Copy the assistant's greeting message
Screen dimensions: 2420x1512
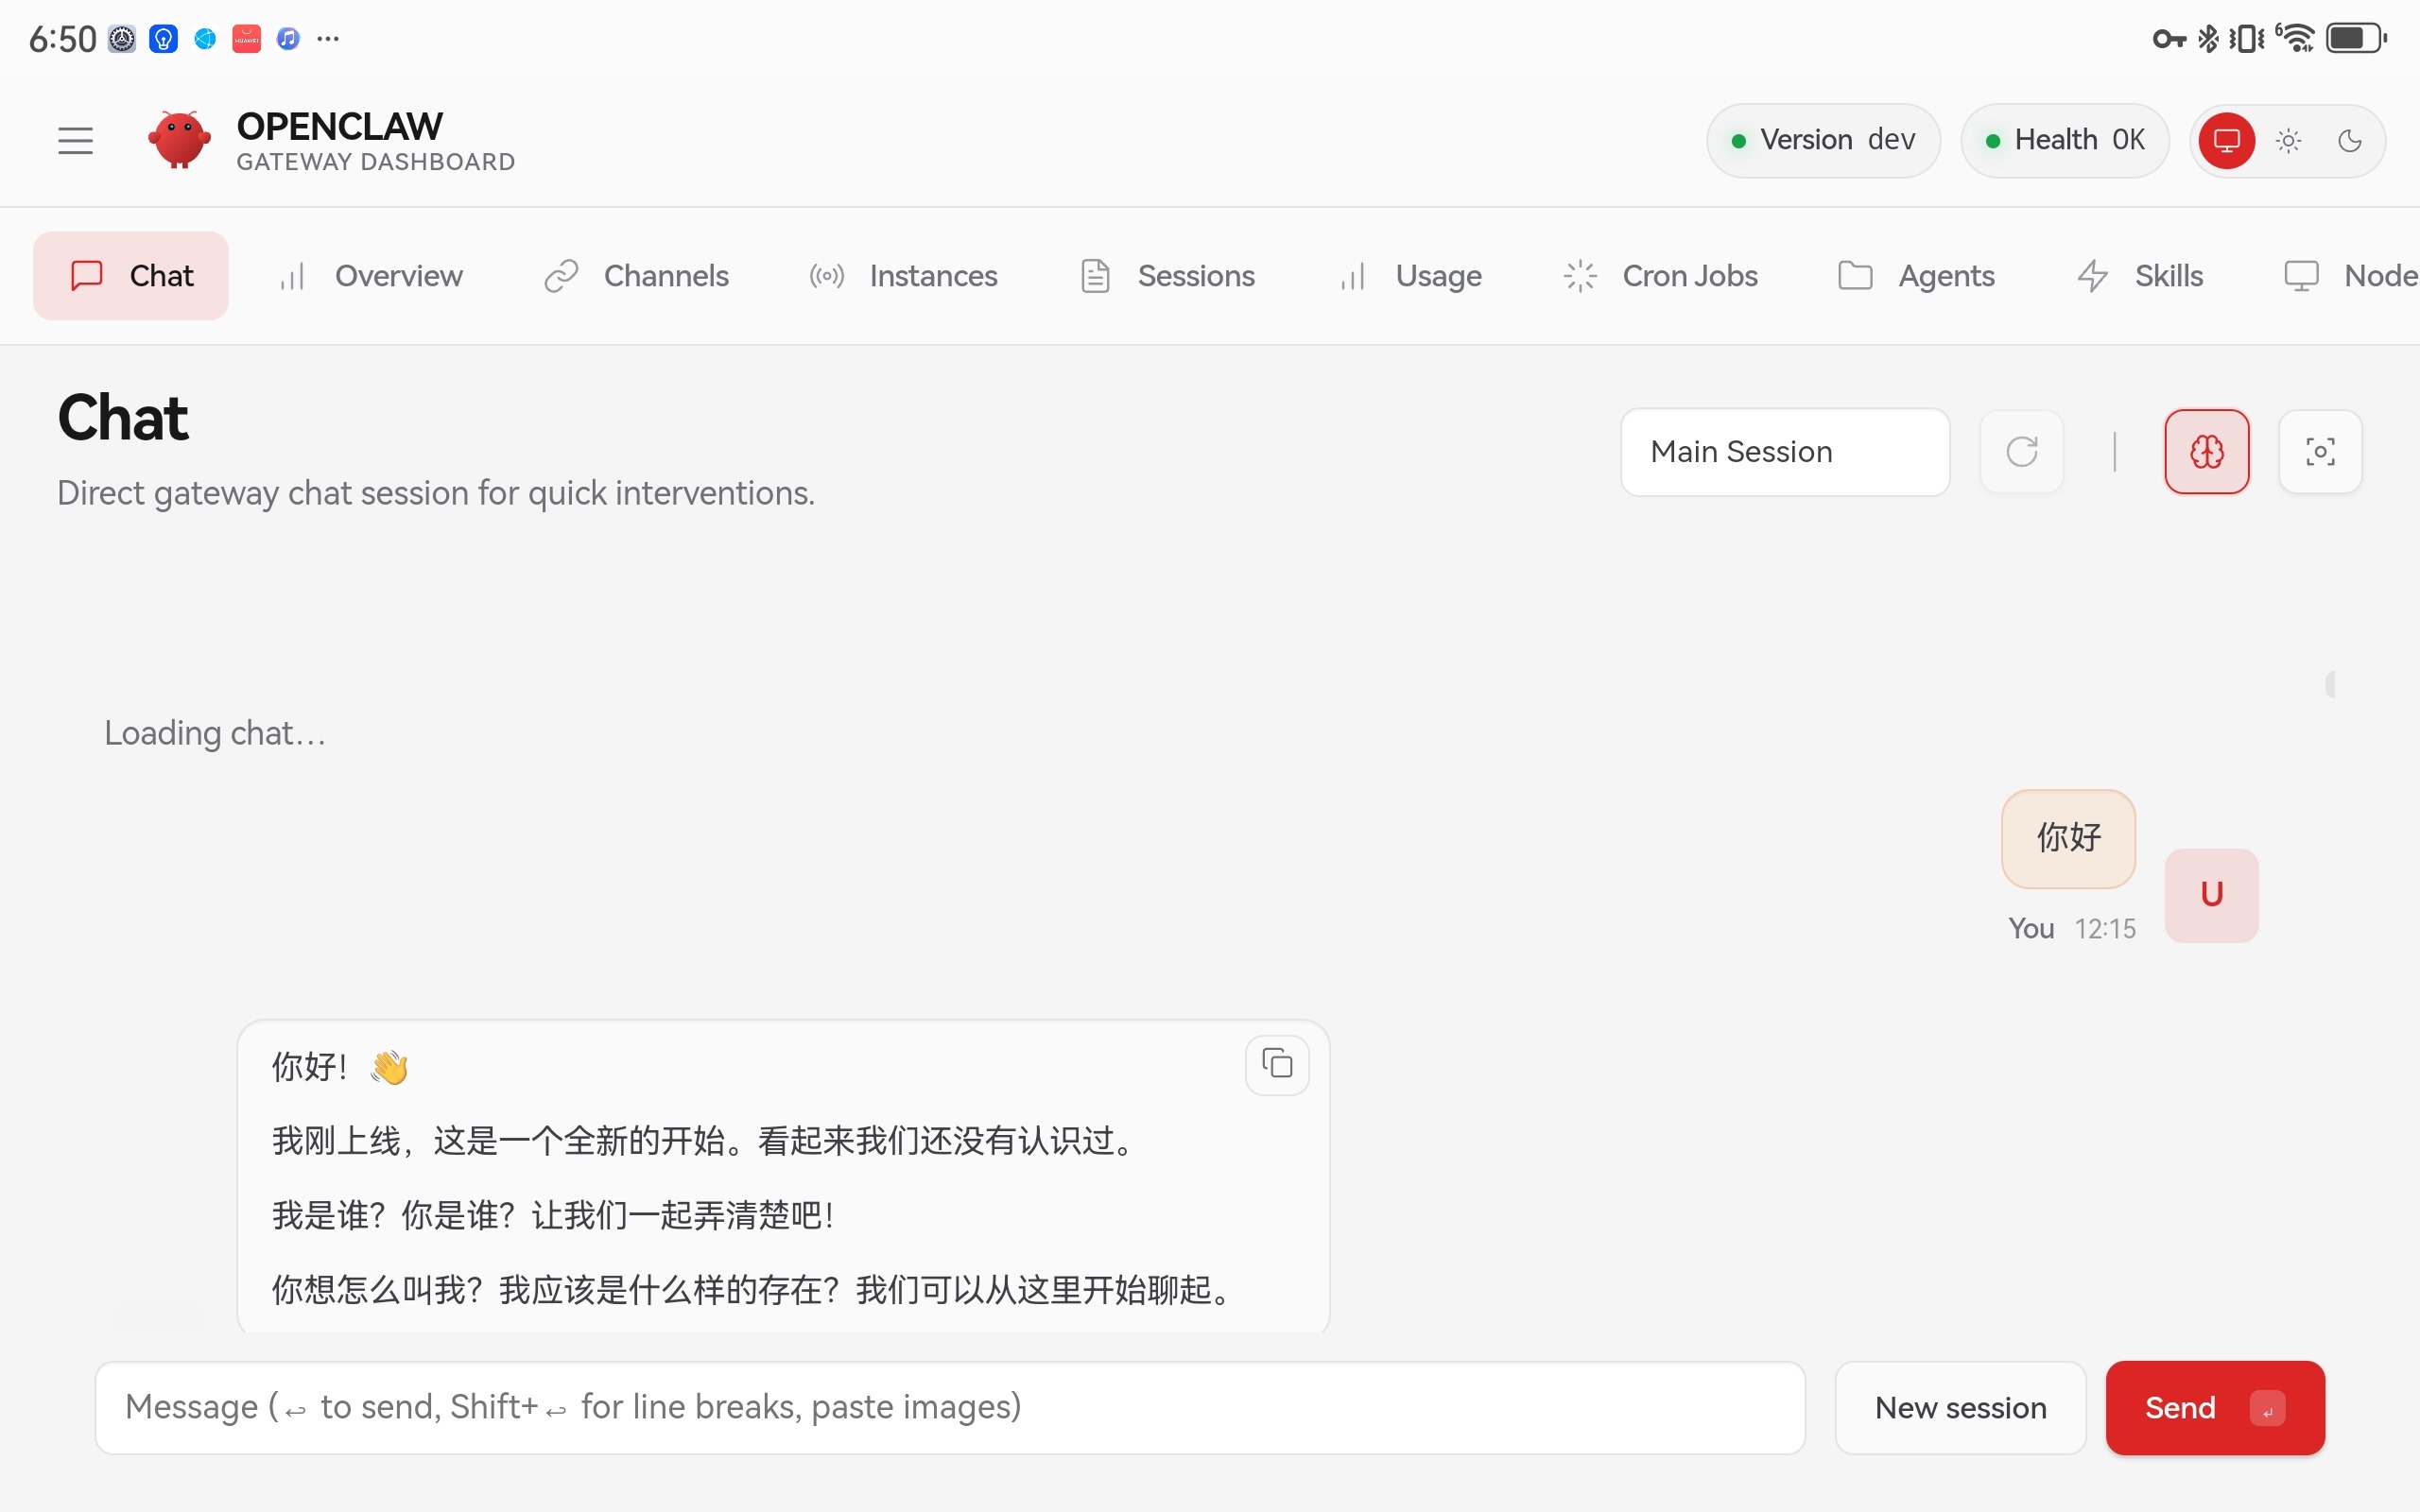pos(1277,1064)
